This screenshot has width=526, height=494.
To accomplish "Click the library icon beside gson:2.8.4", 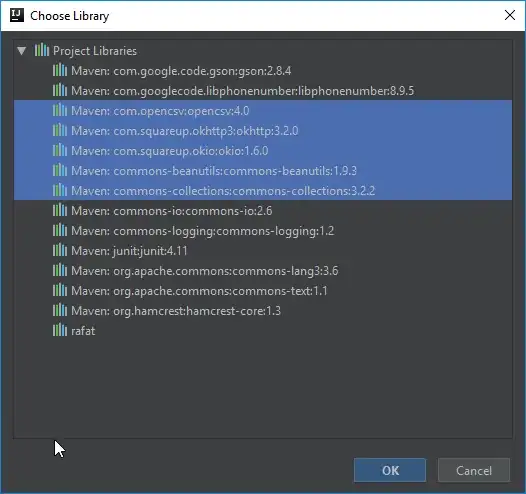I will pos(60,70).
